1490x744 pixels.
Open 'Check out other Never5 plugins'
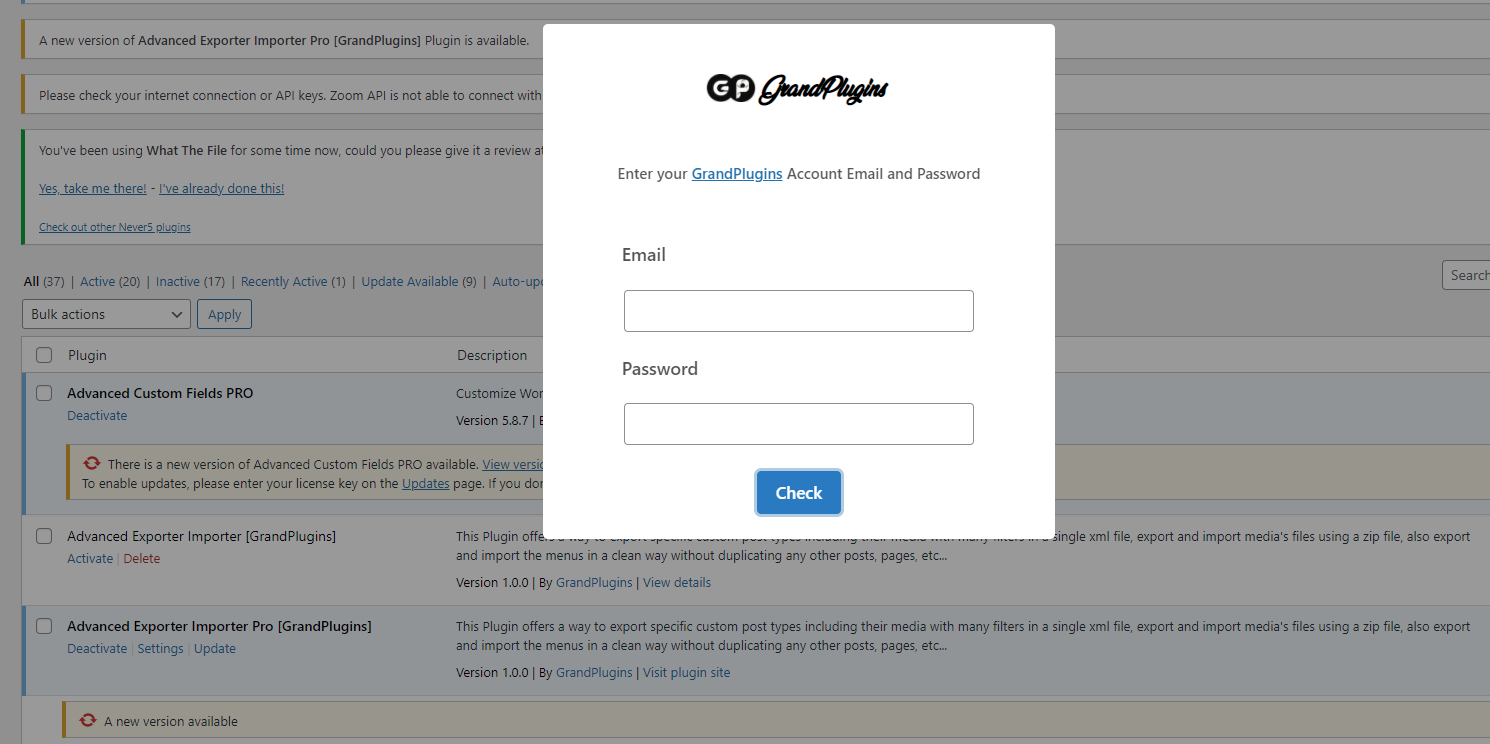[114, 226]
